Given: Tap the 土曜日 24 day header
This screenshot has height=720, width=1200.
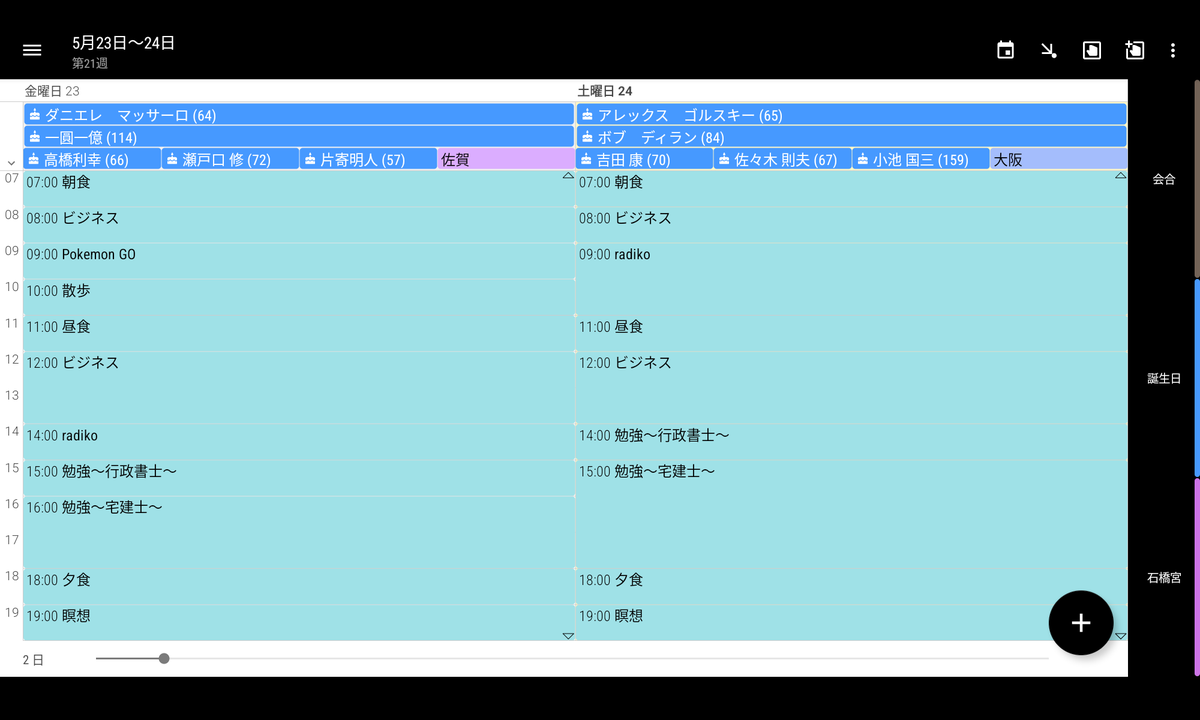Looking at the screenshot, I should pyautogui.click(x=605, y=91).
